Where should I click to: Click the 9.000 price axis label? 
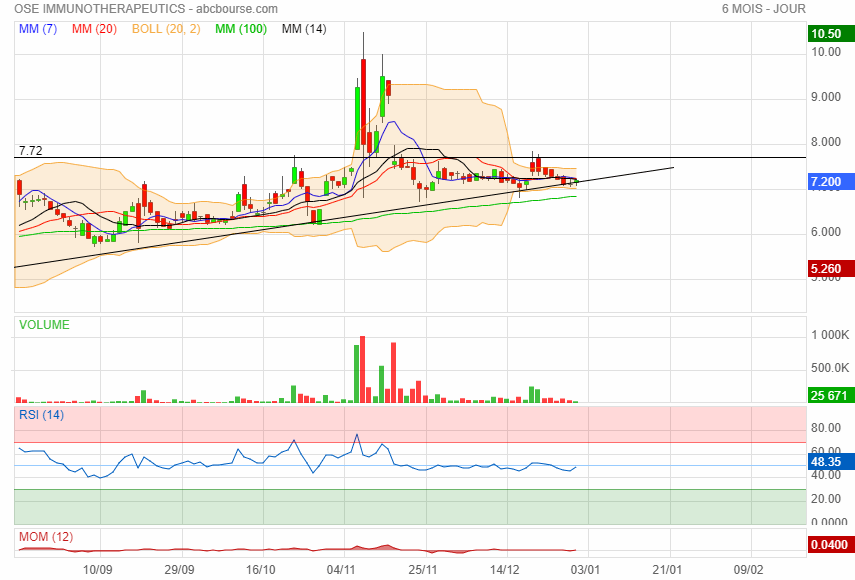826,97
